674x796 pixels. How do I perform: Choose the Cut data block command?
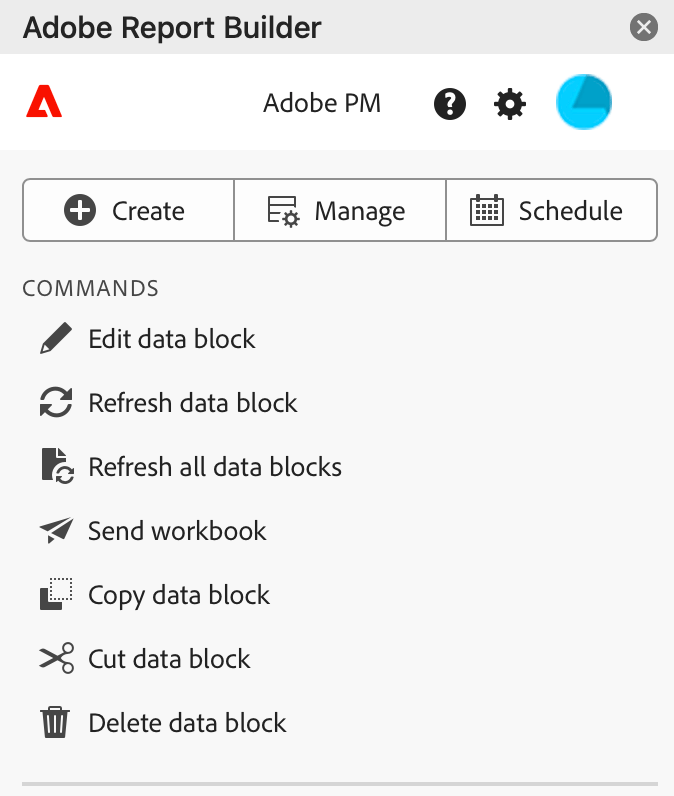[x=170, y=658]
